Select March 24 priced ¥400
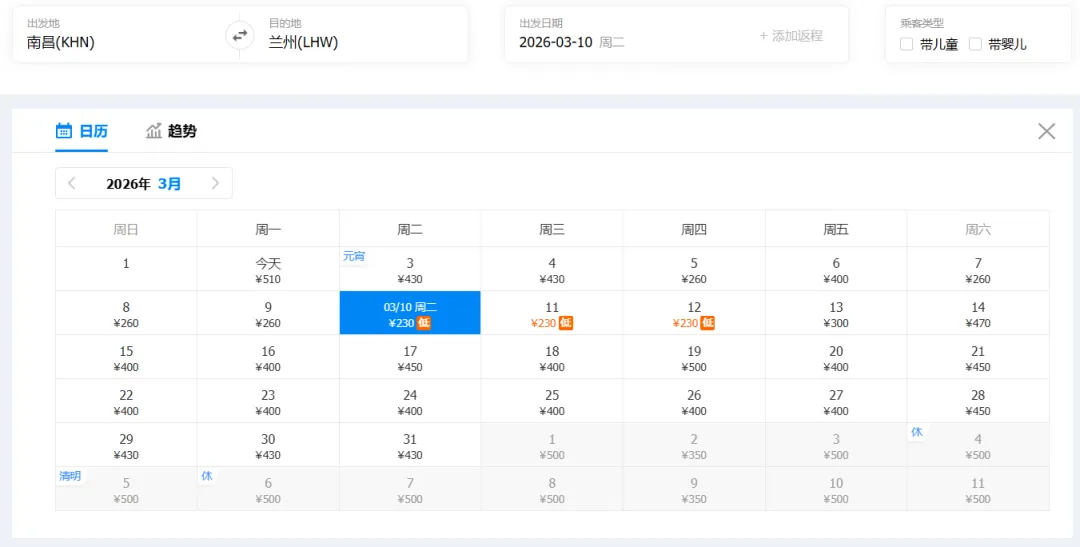This screenshot has height=547, width=1080. [410, 401]
